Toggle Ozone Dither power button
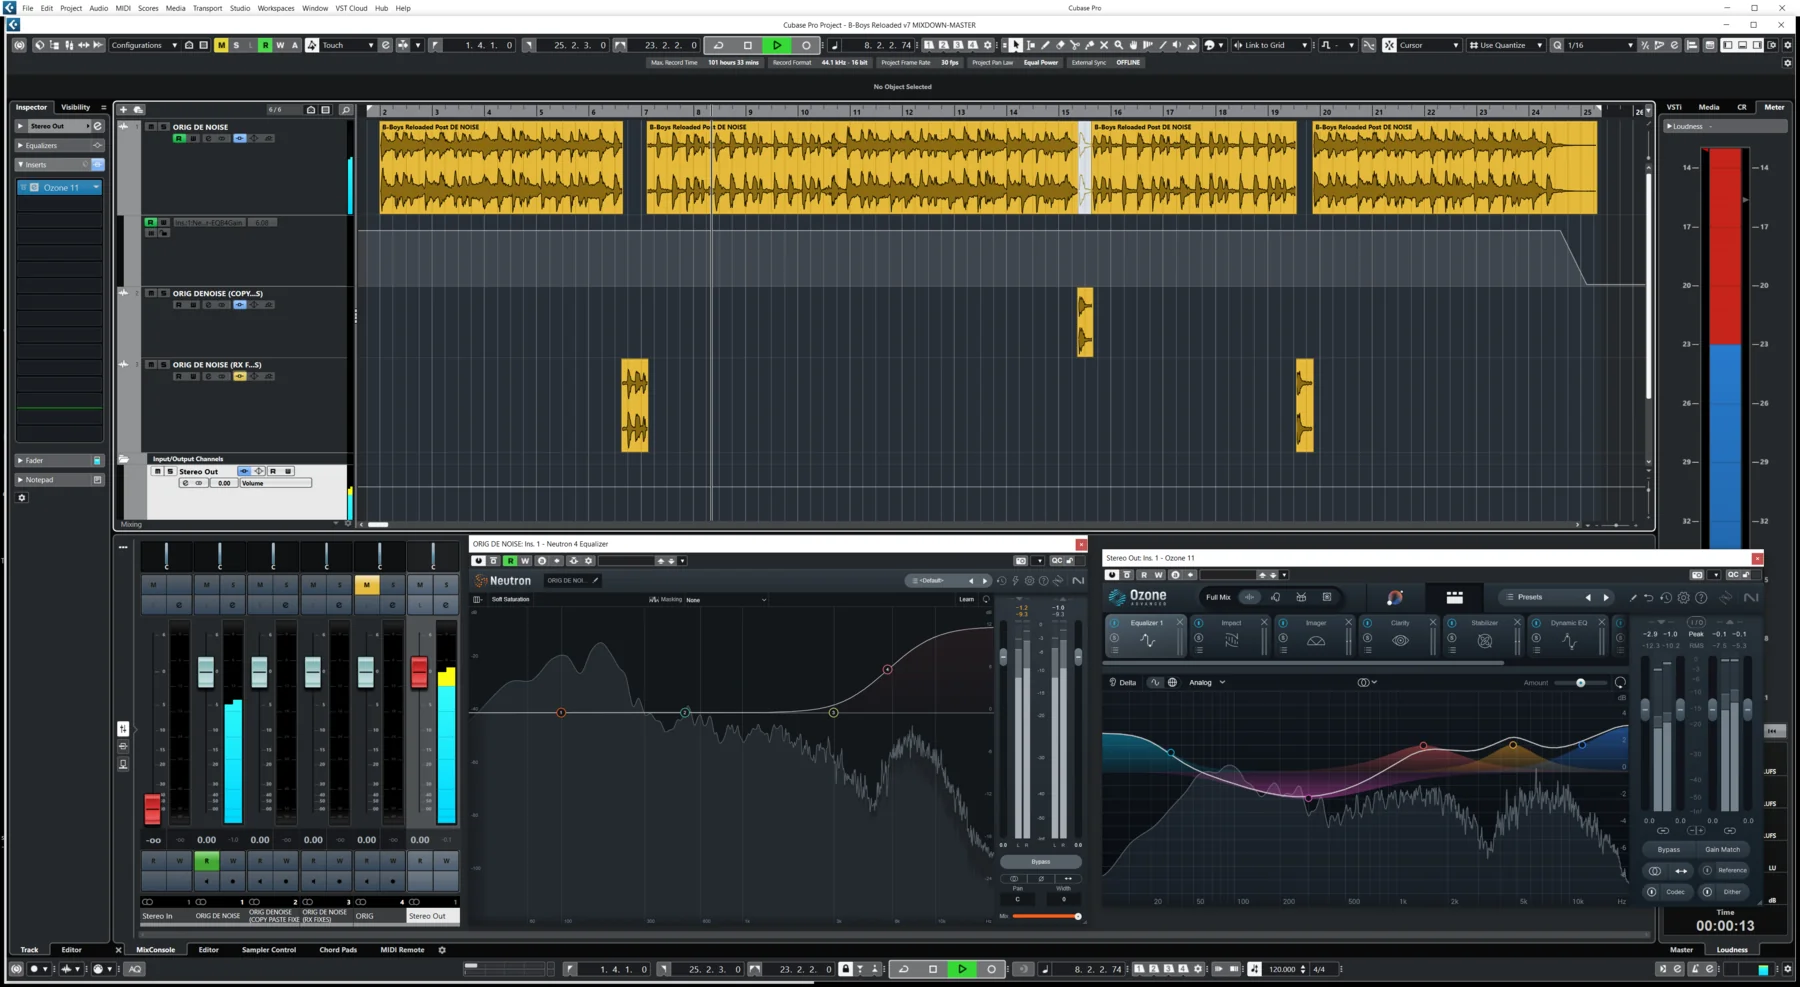The image size is (1800, 987). [1708, 892]
